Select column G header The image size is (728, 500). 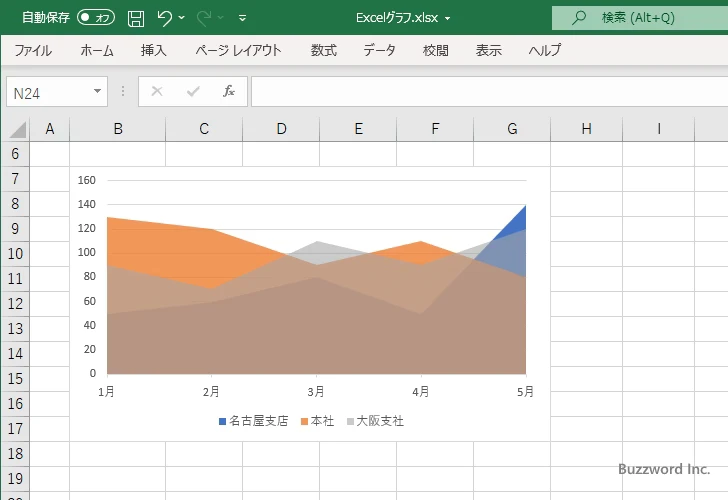tap(512, 129)
